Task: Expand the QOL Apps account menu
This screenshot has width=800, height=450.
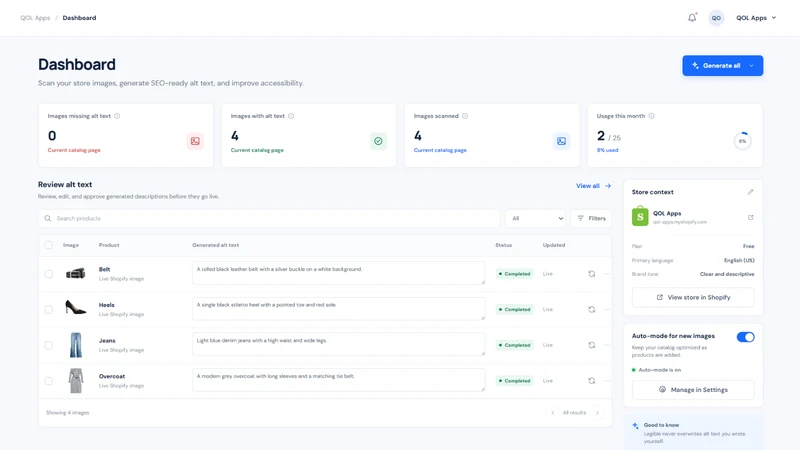Action: 756,18
